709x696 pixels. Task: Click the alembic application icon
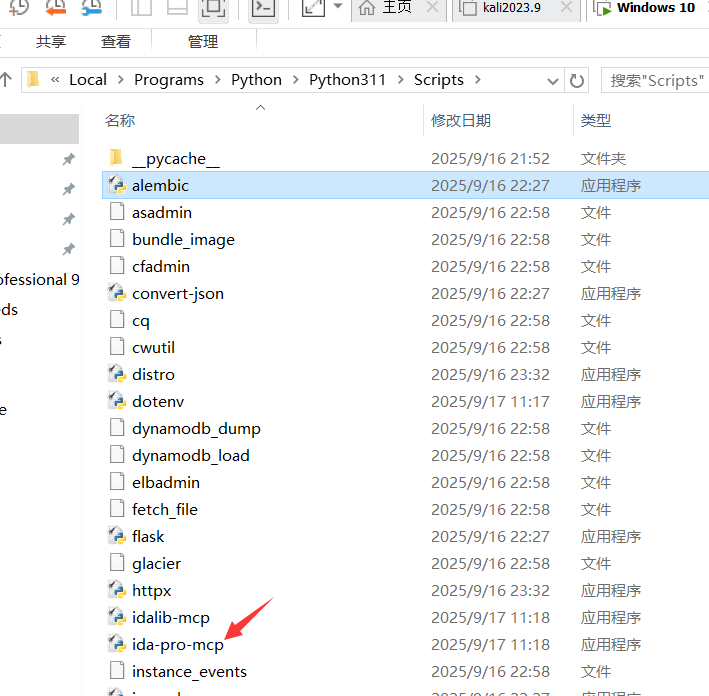coord(117,185)
